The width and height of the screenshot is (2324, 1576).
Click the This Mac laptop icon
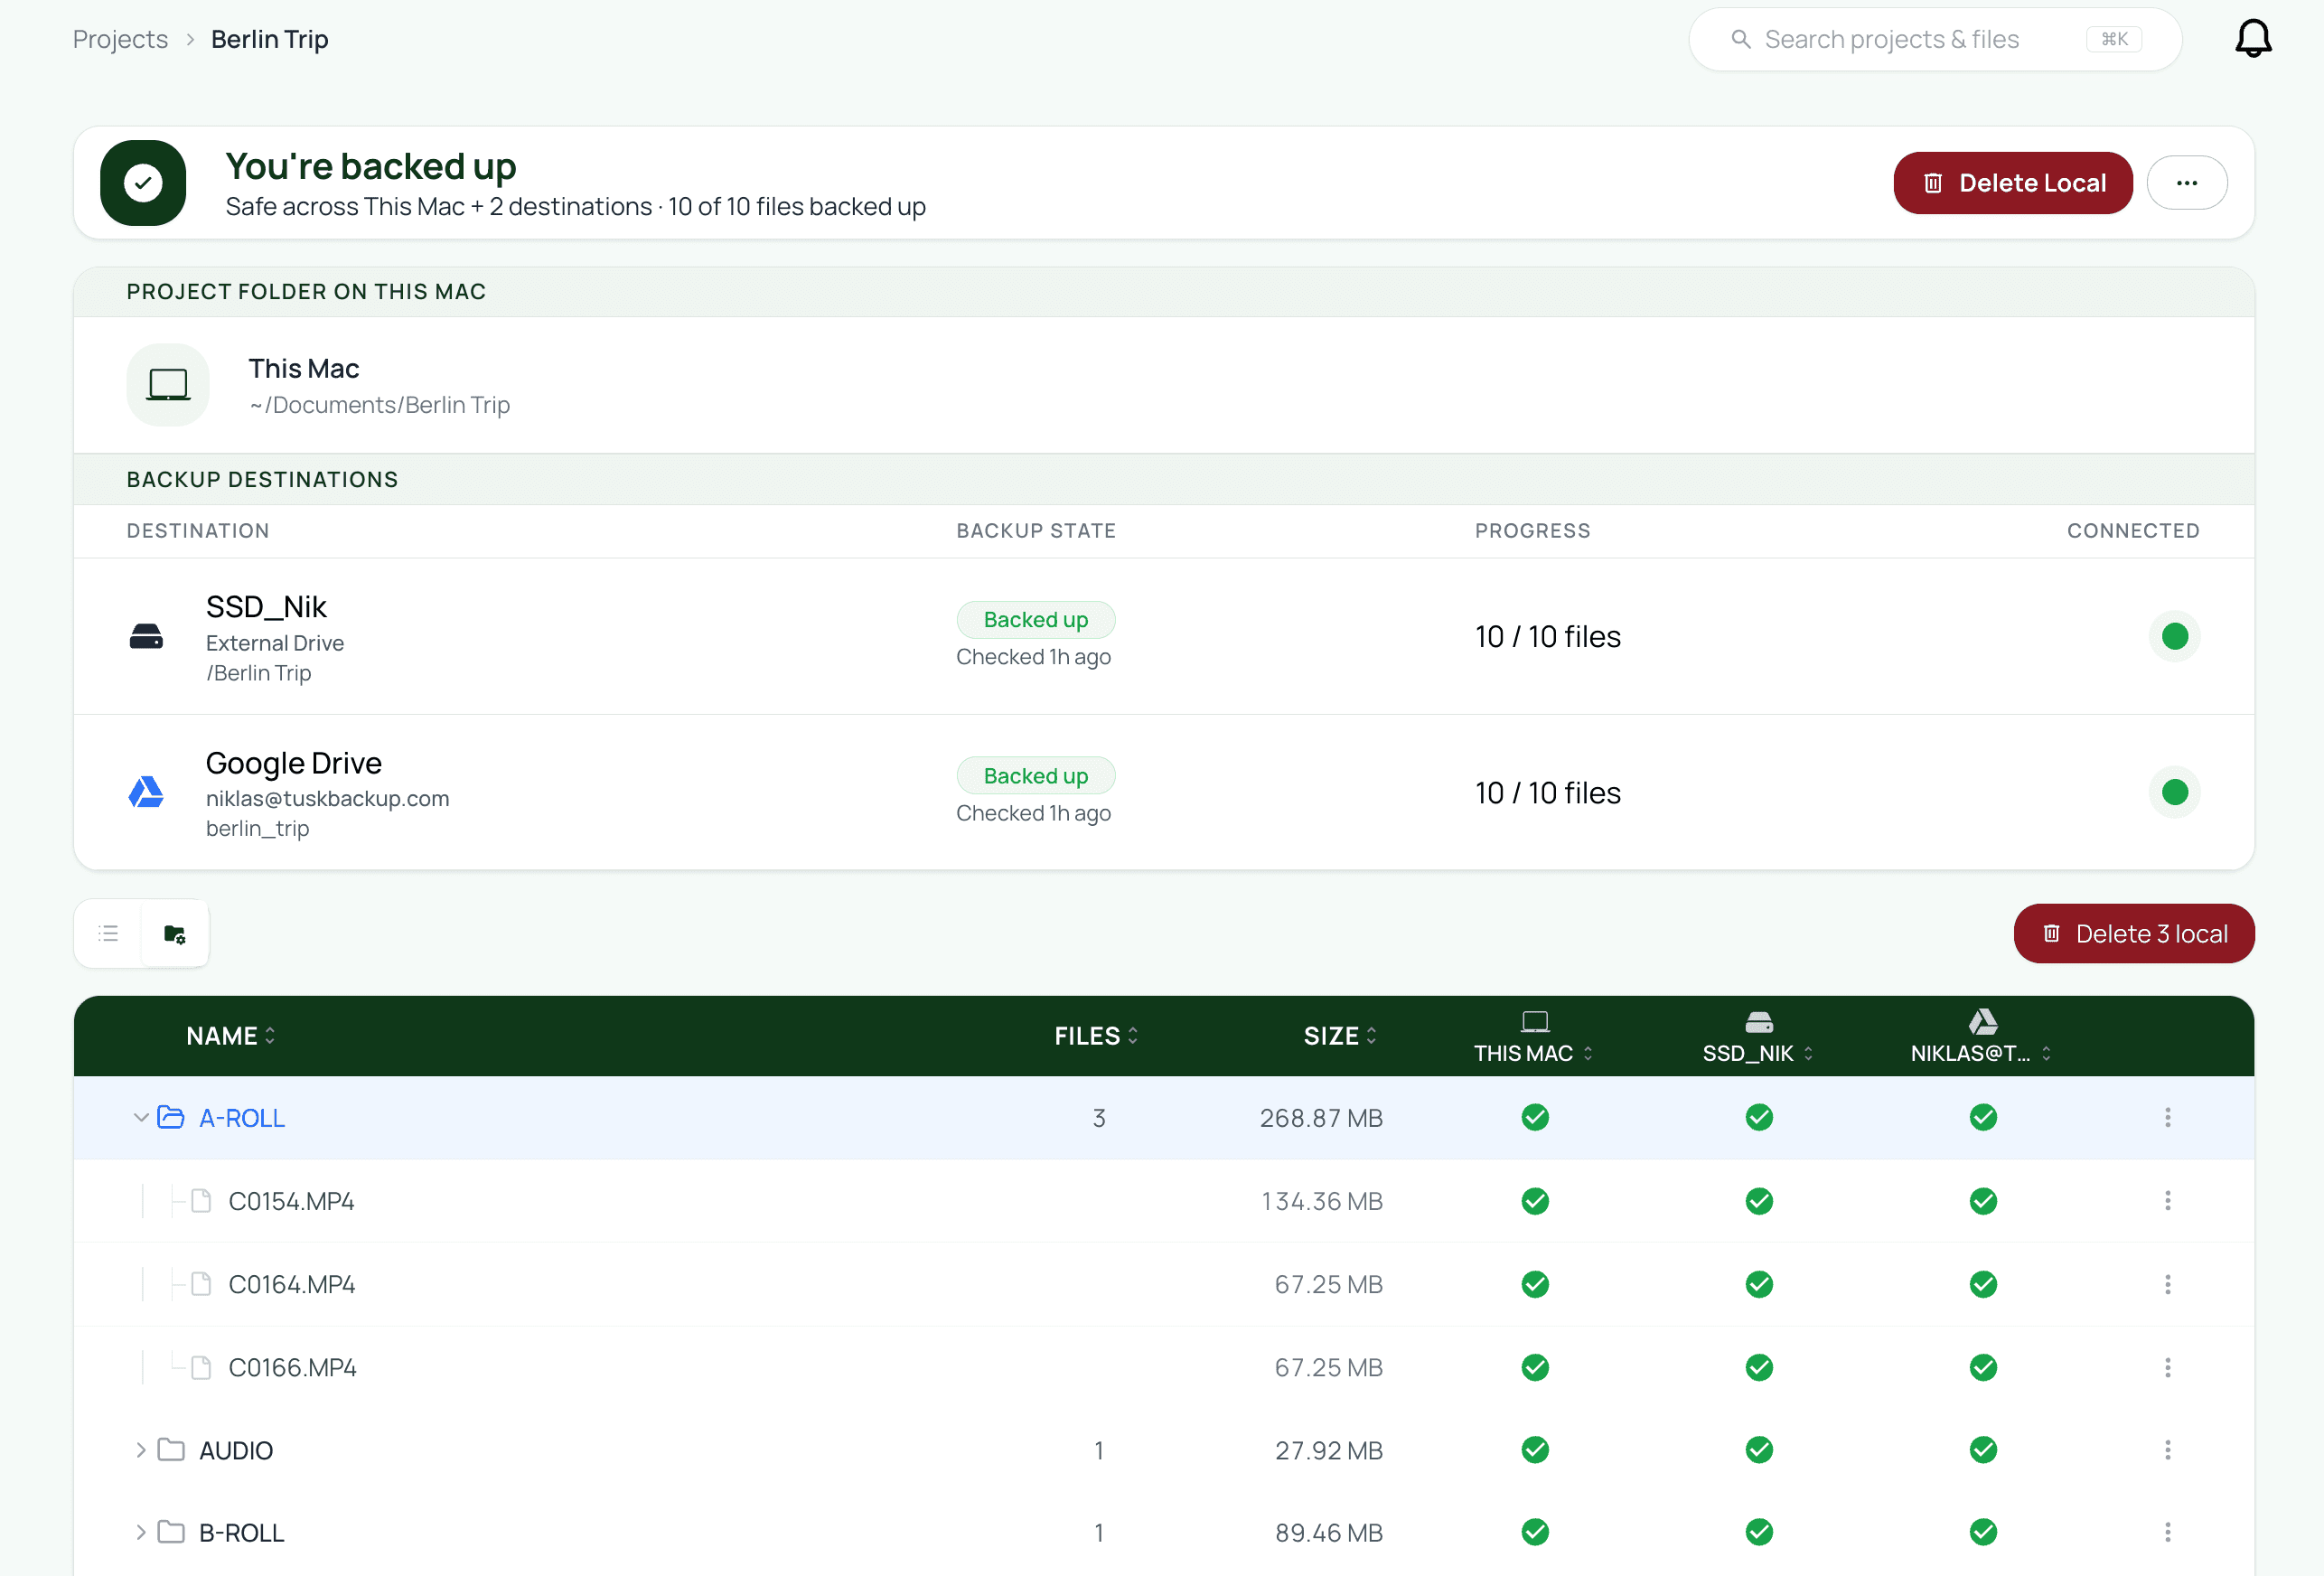pos(168,385)
